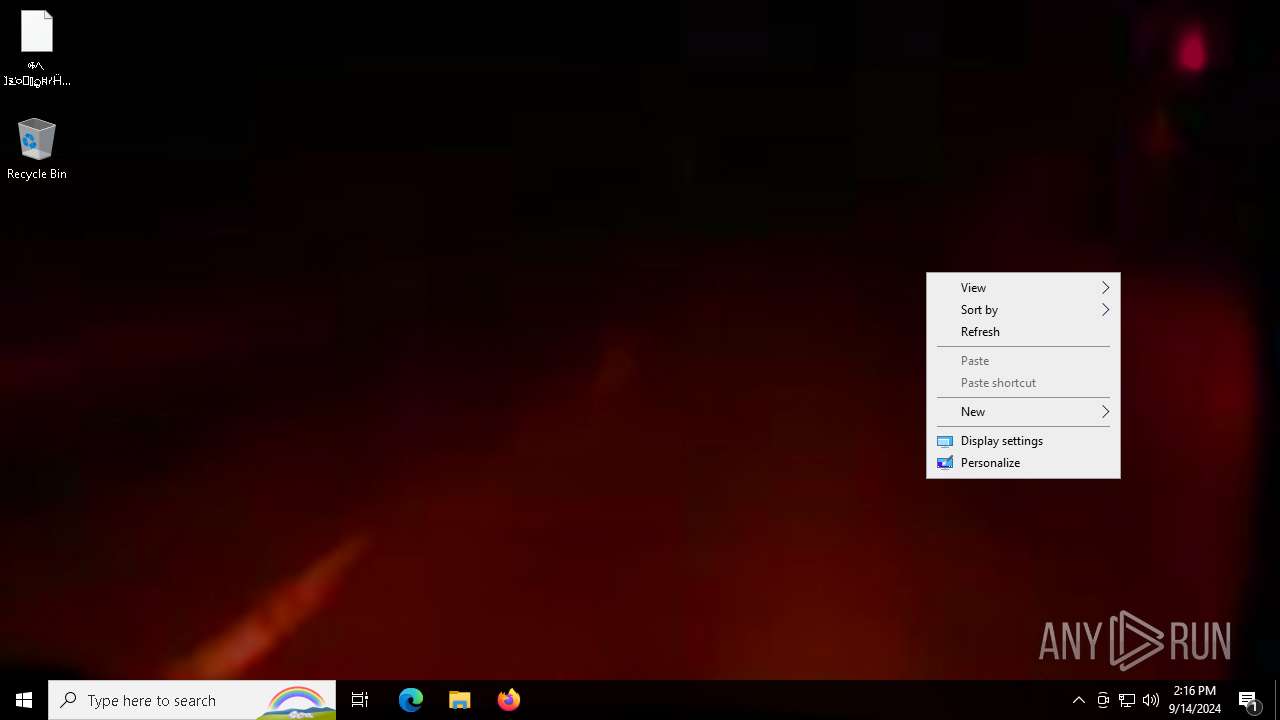Screen dimensions: 1280x720
Task: Launch Firefox from the taskbar
Action: pyautogui.click(x=509, y=700)
